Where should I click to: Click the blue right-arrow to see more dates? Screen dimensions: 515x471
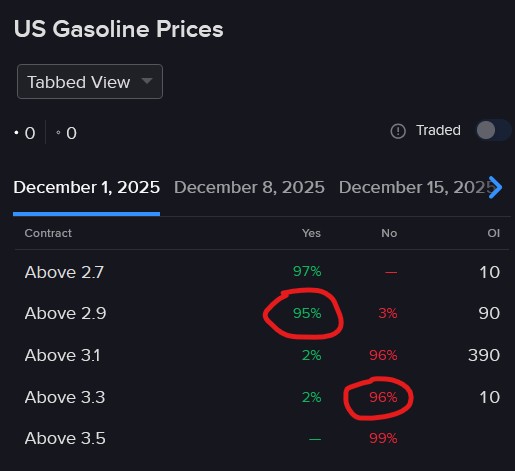pos(495,187)
